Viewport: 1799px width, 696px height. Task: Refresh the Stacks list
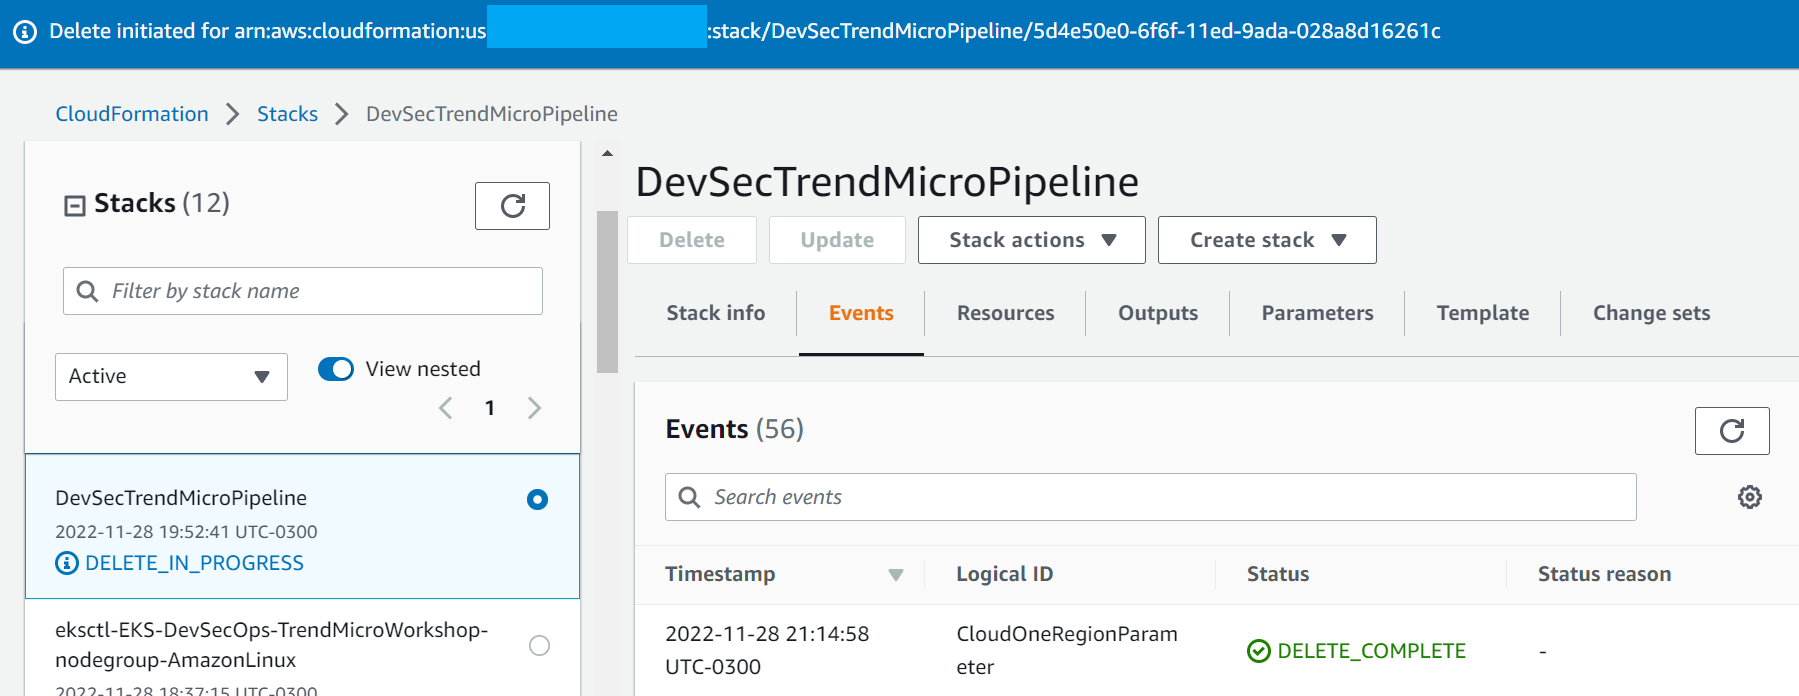(512, 206)
